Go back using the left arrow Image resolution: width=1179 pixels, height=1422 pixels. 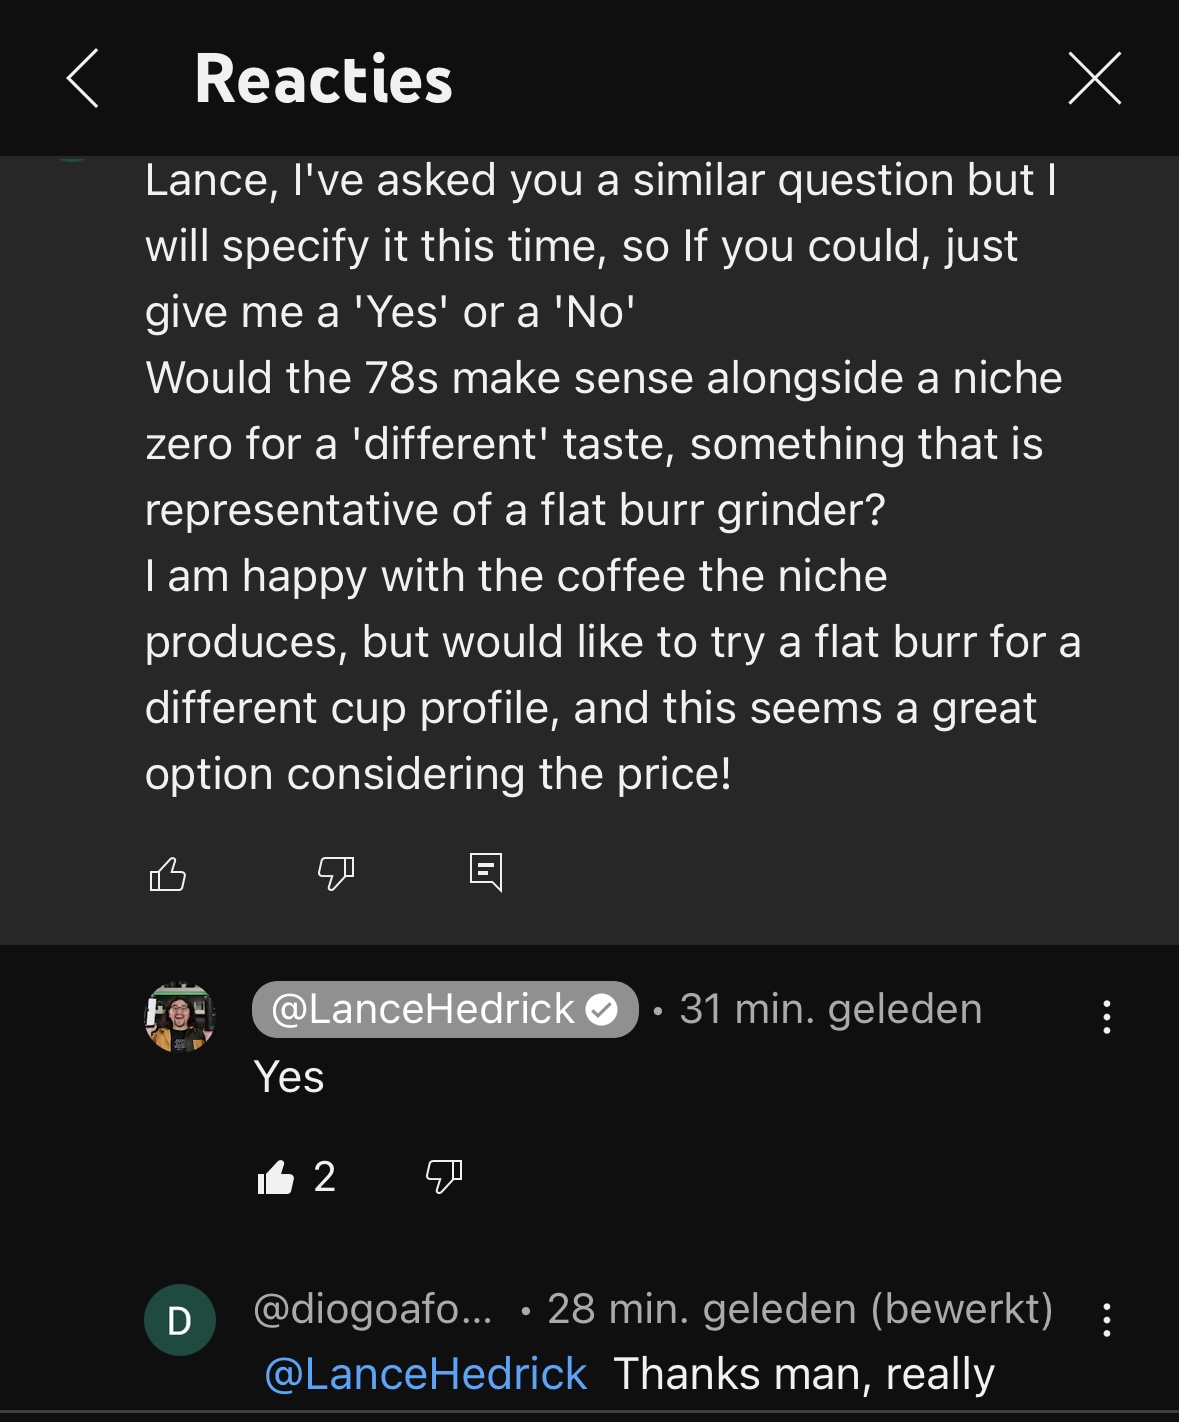pos(83,78)
